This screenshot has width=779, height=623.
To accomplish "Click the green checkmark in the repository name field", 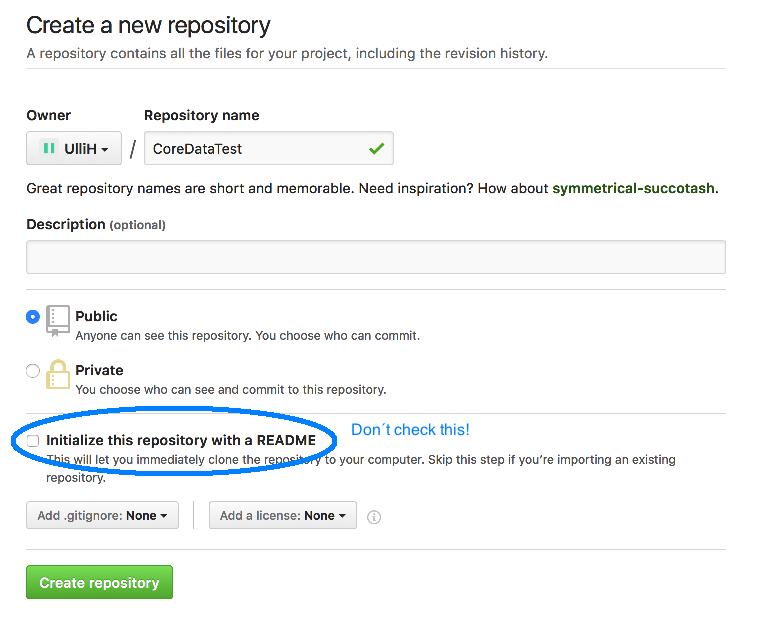I will [376, 149].
